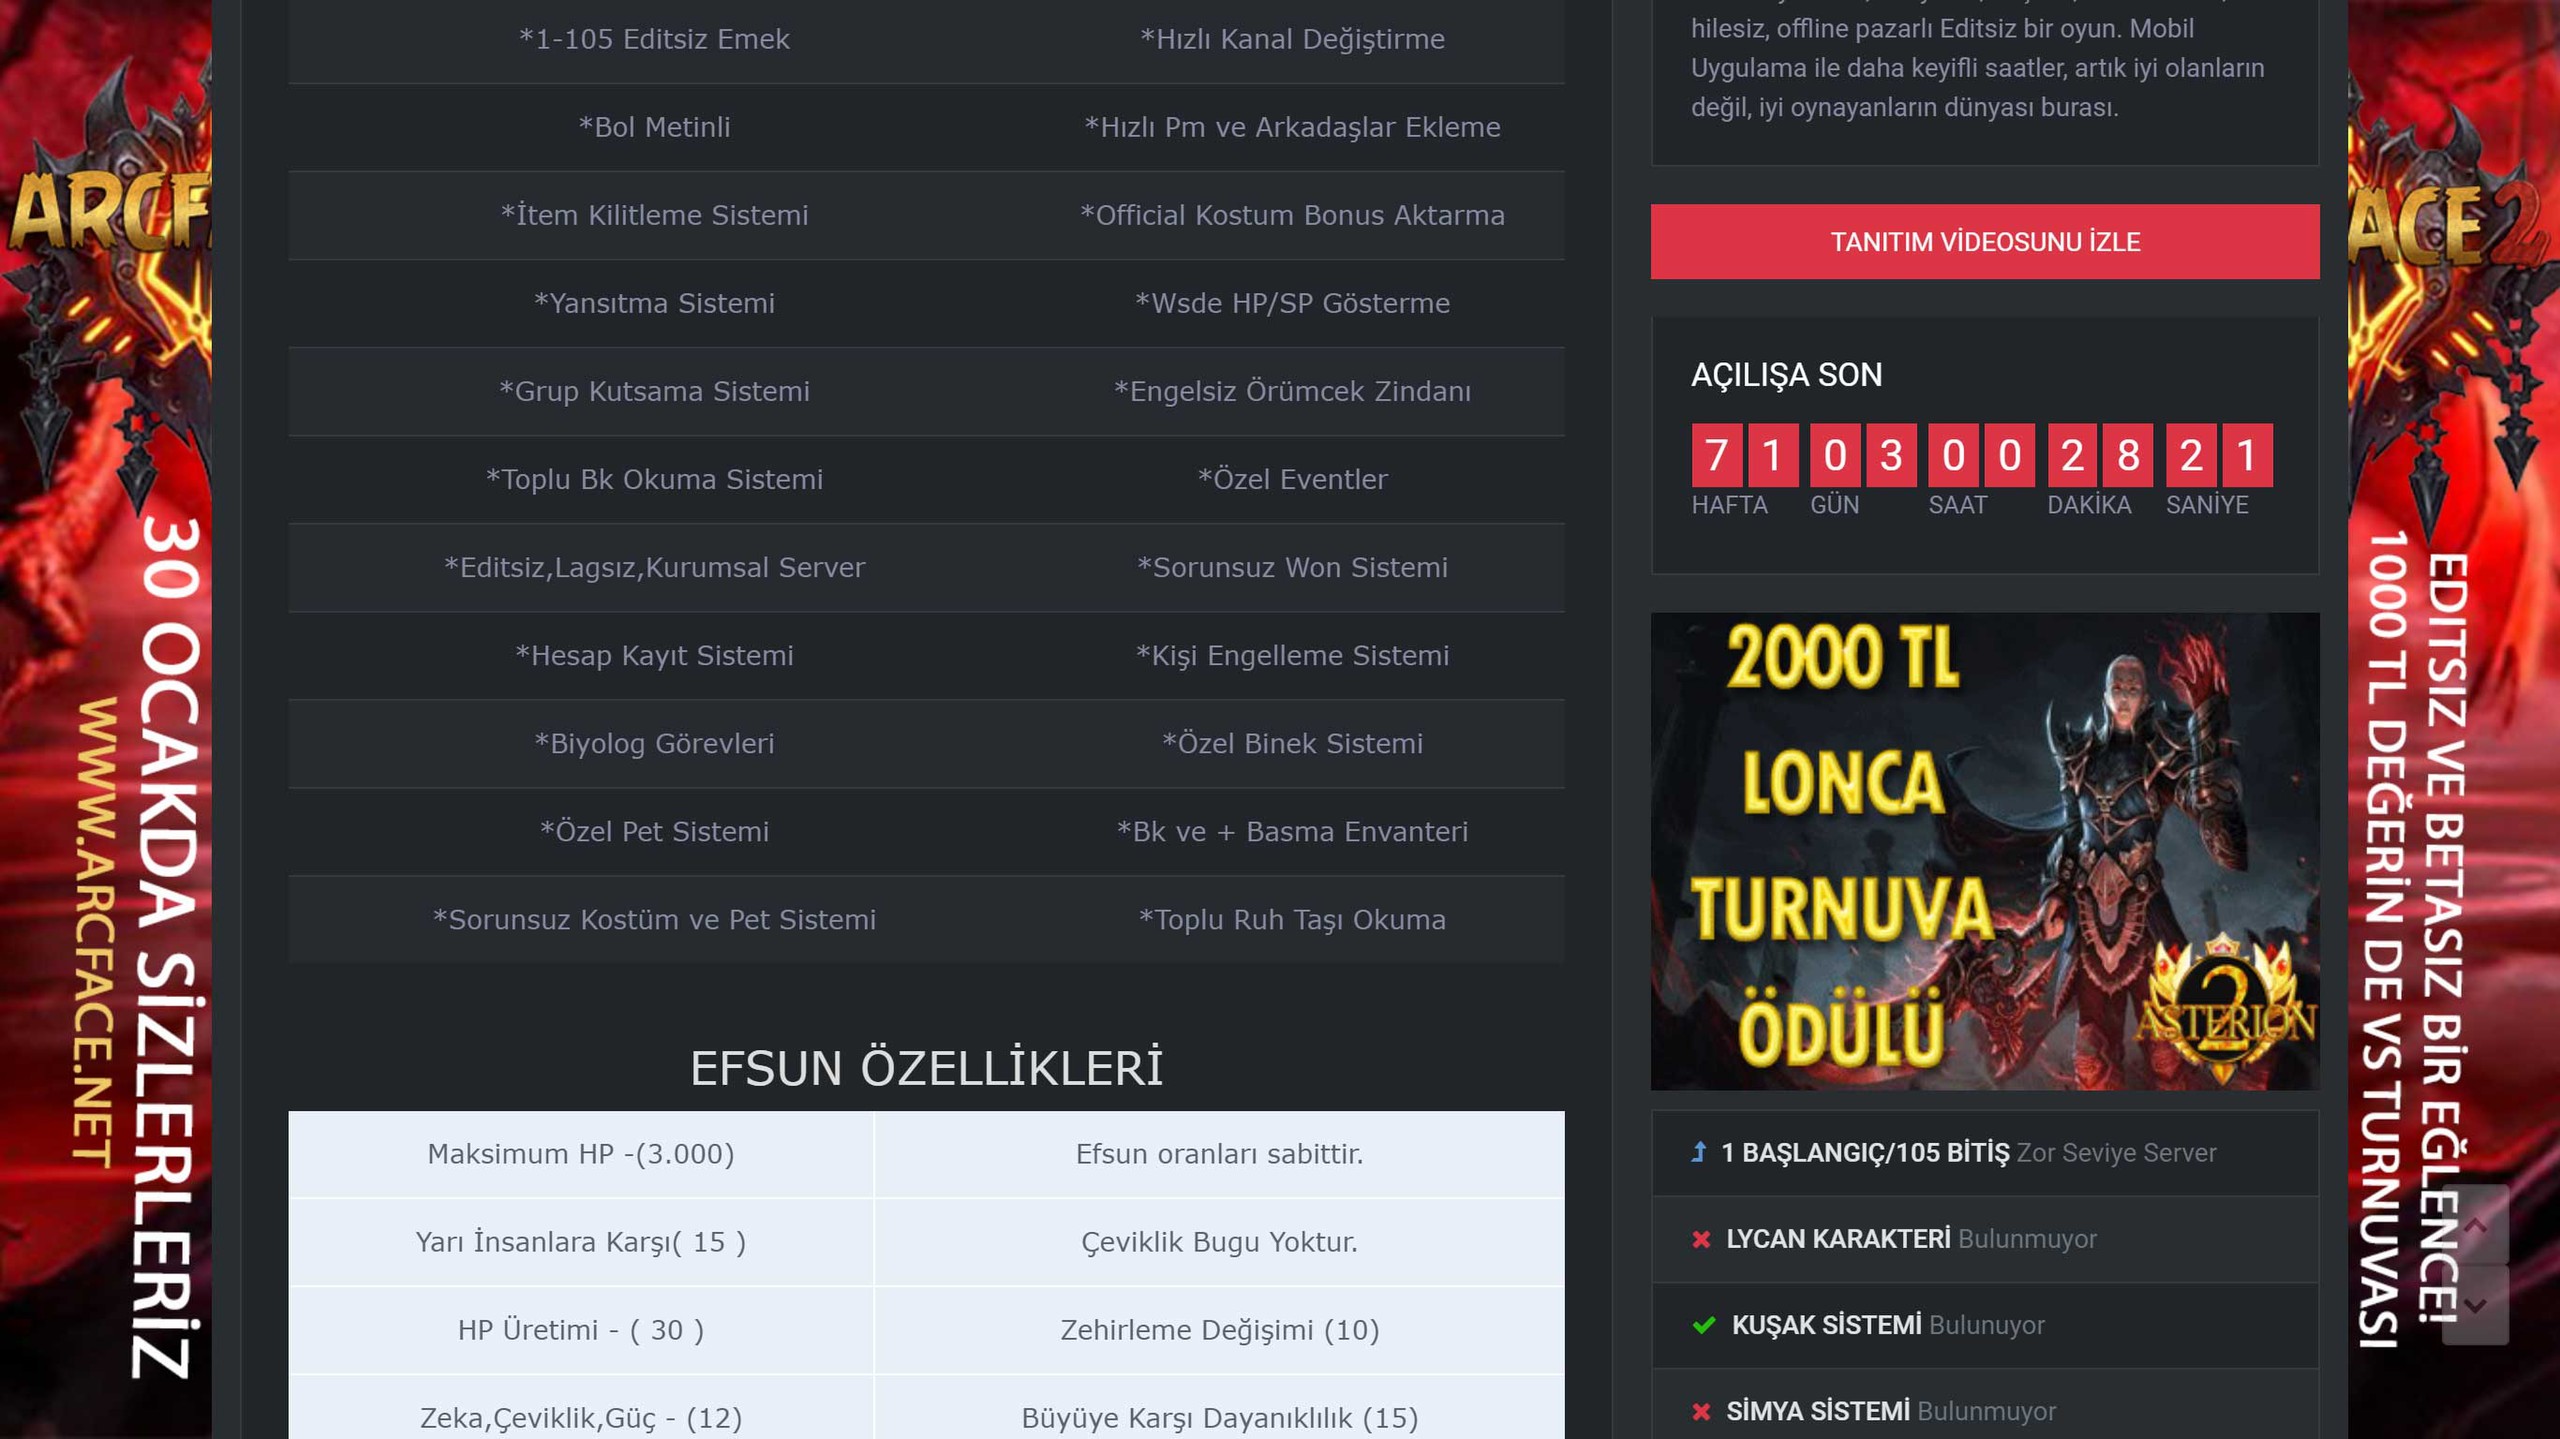The height and width of the screenshot is (1439, 2560).
Task: Click the '*Biyolog Görevleri' cell
Action: [654, 743]
